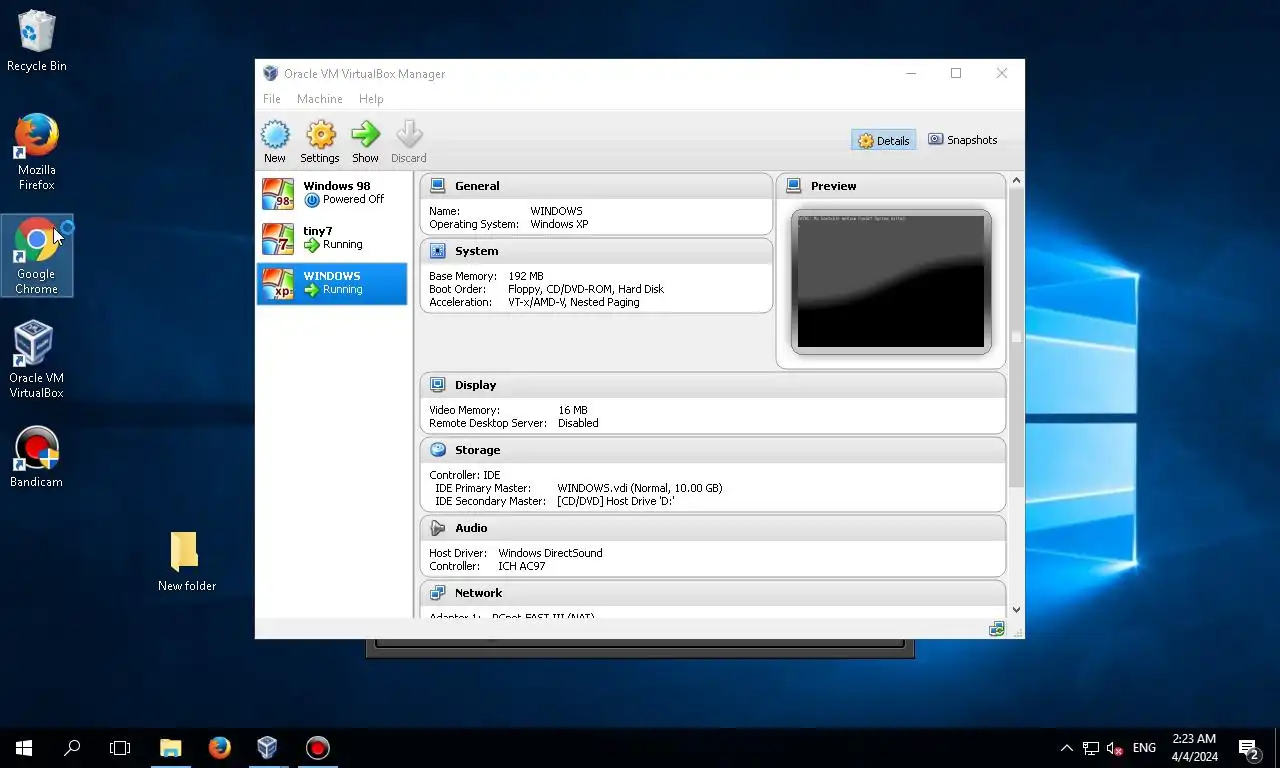This screenshot has width=1280, height=768.
Task: Click the ENG language indicator
Action: (x=1145, y=748)
